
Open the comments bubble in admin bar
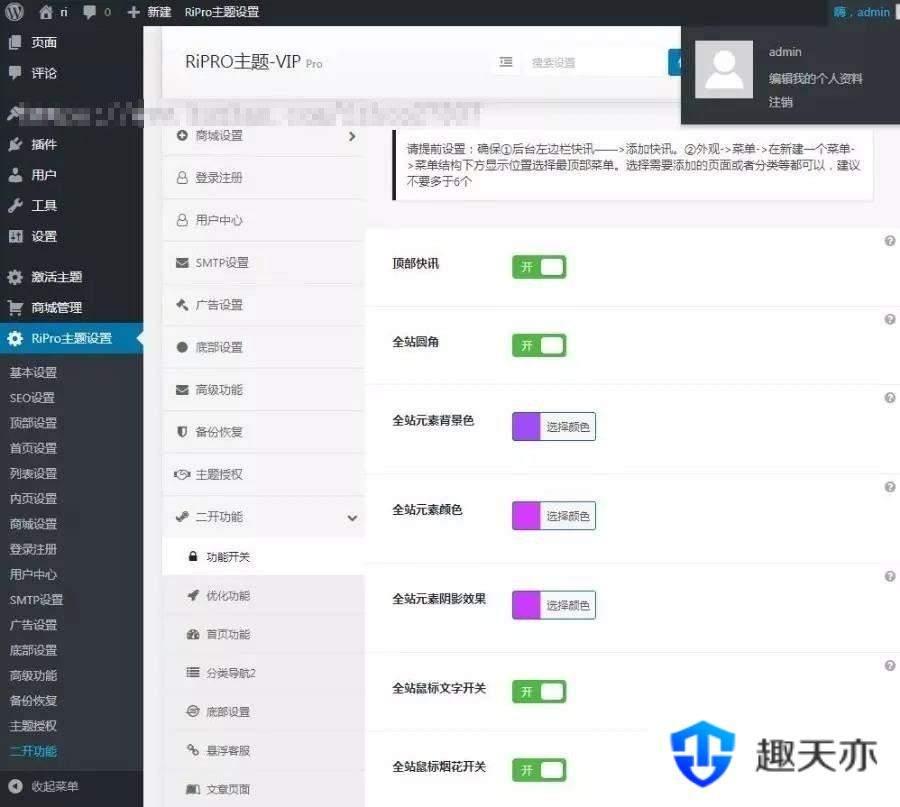(90, 11)
